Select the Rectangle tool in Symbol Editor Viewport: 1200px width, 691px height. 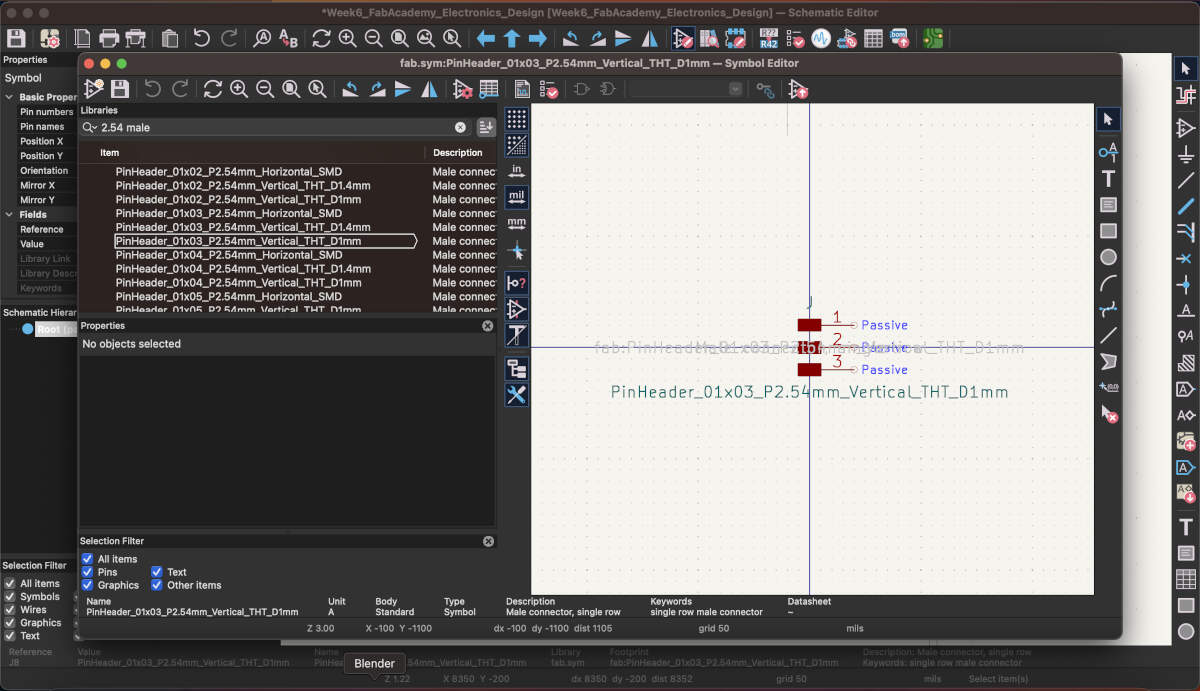pyautogui.click(x=1108, y=231)
